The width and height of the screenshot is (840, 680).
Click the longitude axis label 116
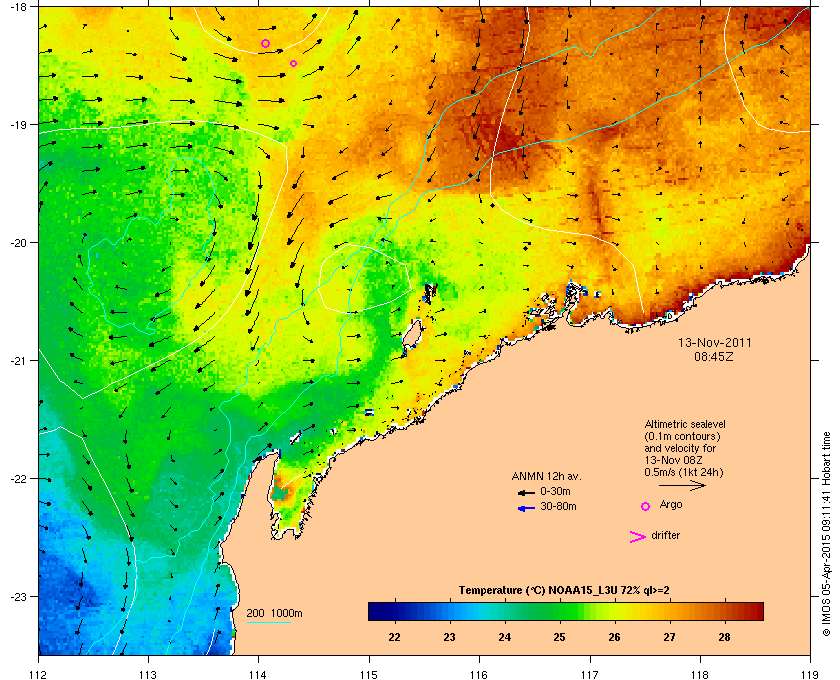tap(479, 675)
